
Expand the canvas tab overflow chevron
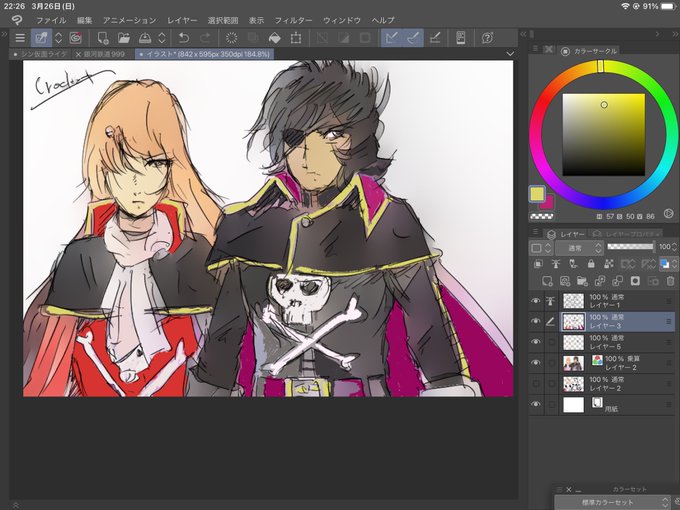[510, 54]
